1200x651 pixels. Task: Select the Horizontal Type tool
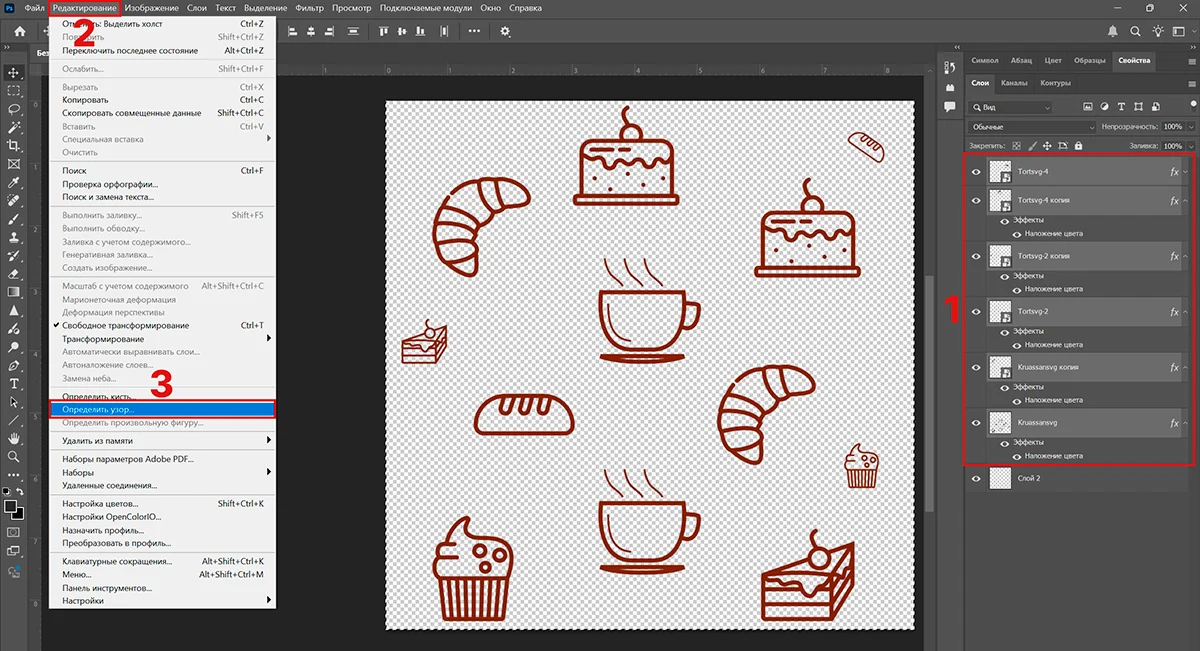tap(14, 384)
